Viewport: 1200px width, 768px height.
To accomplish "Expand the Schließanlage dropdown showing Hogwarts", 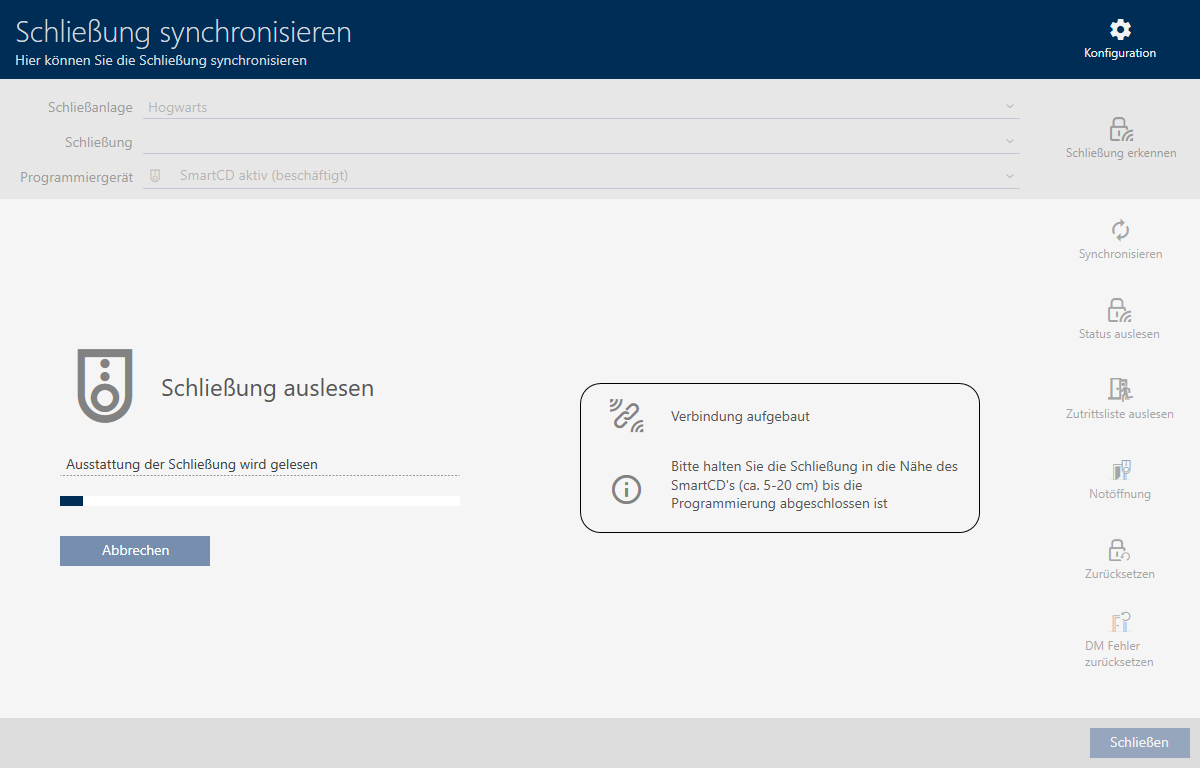I will [x=580, y=107].
